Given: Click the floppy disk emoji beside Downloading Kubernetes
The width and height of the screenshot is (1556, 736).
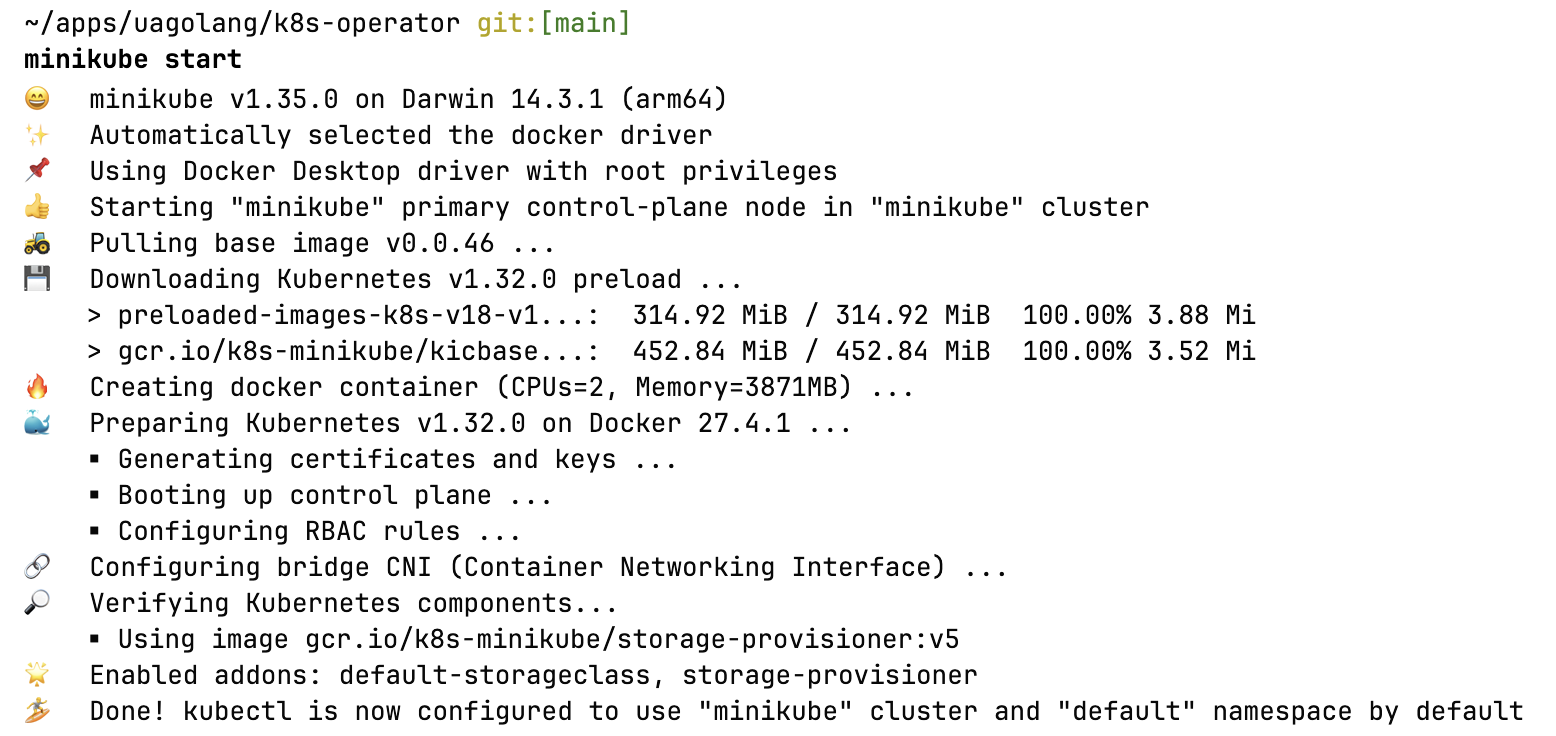Looking at the screenshot, I should [37, 279].
